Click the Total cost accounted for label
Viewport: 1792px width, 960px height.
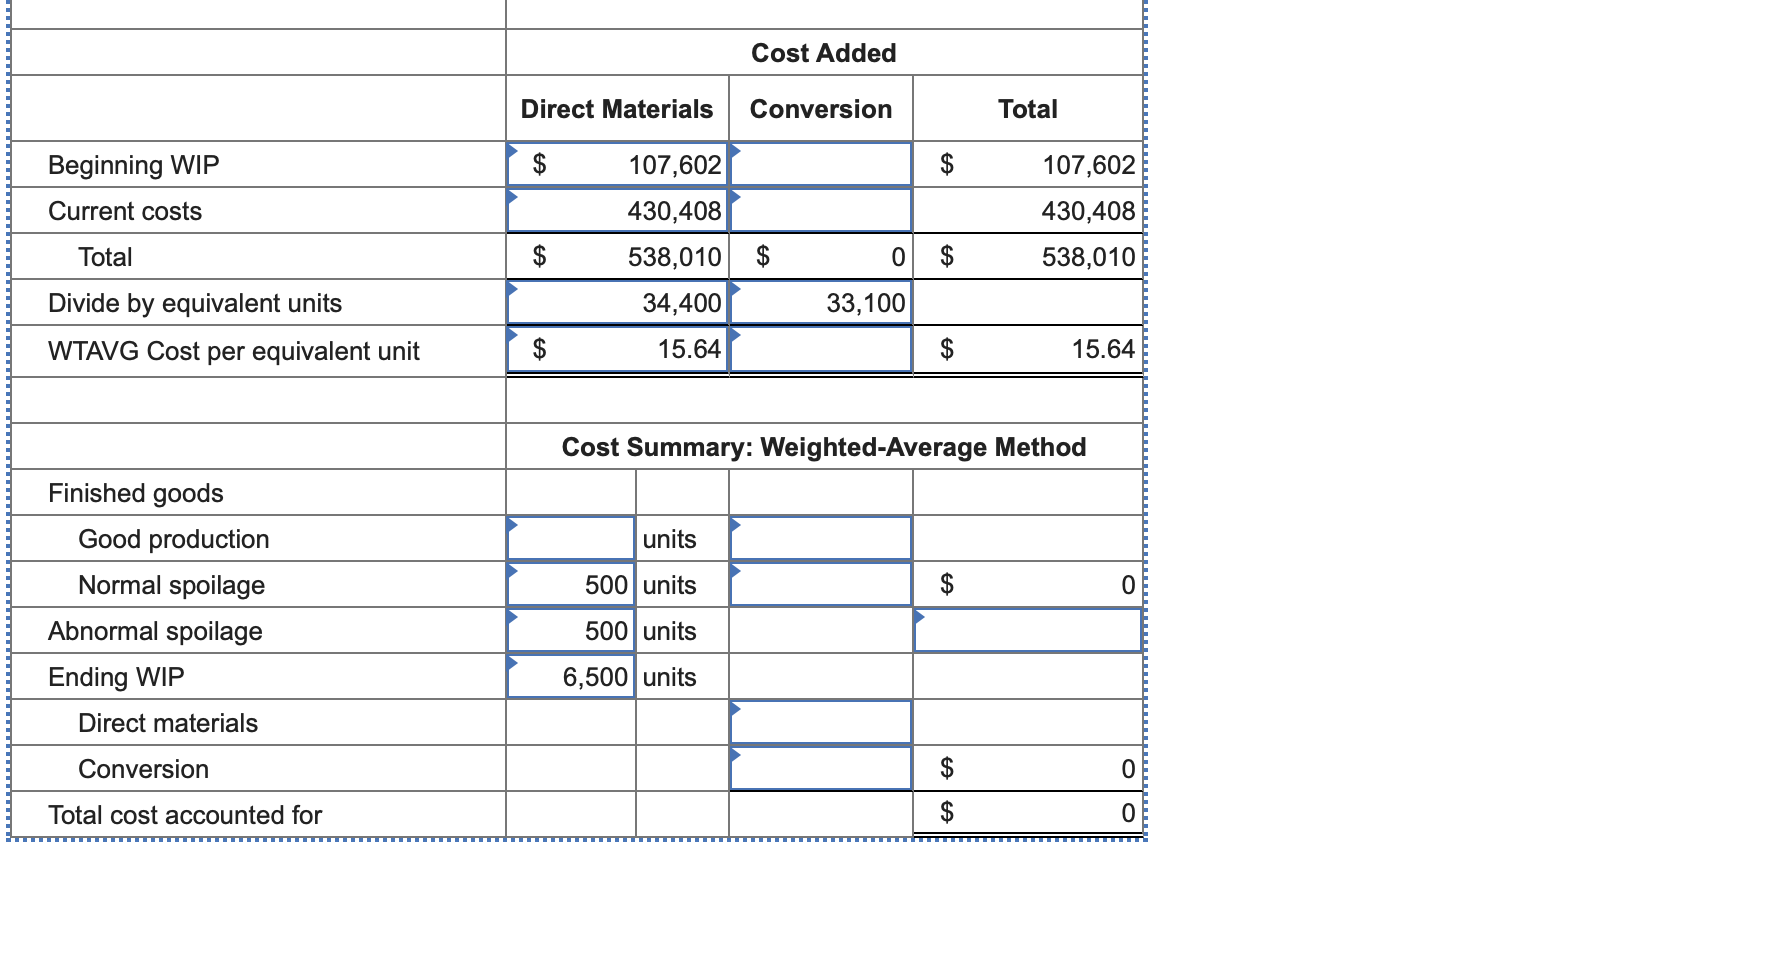click(x=184, y=815)
